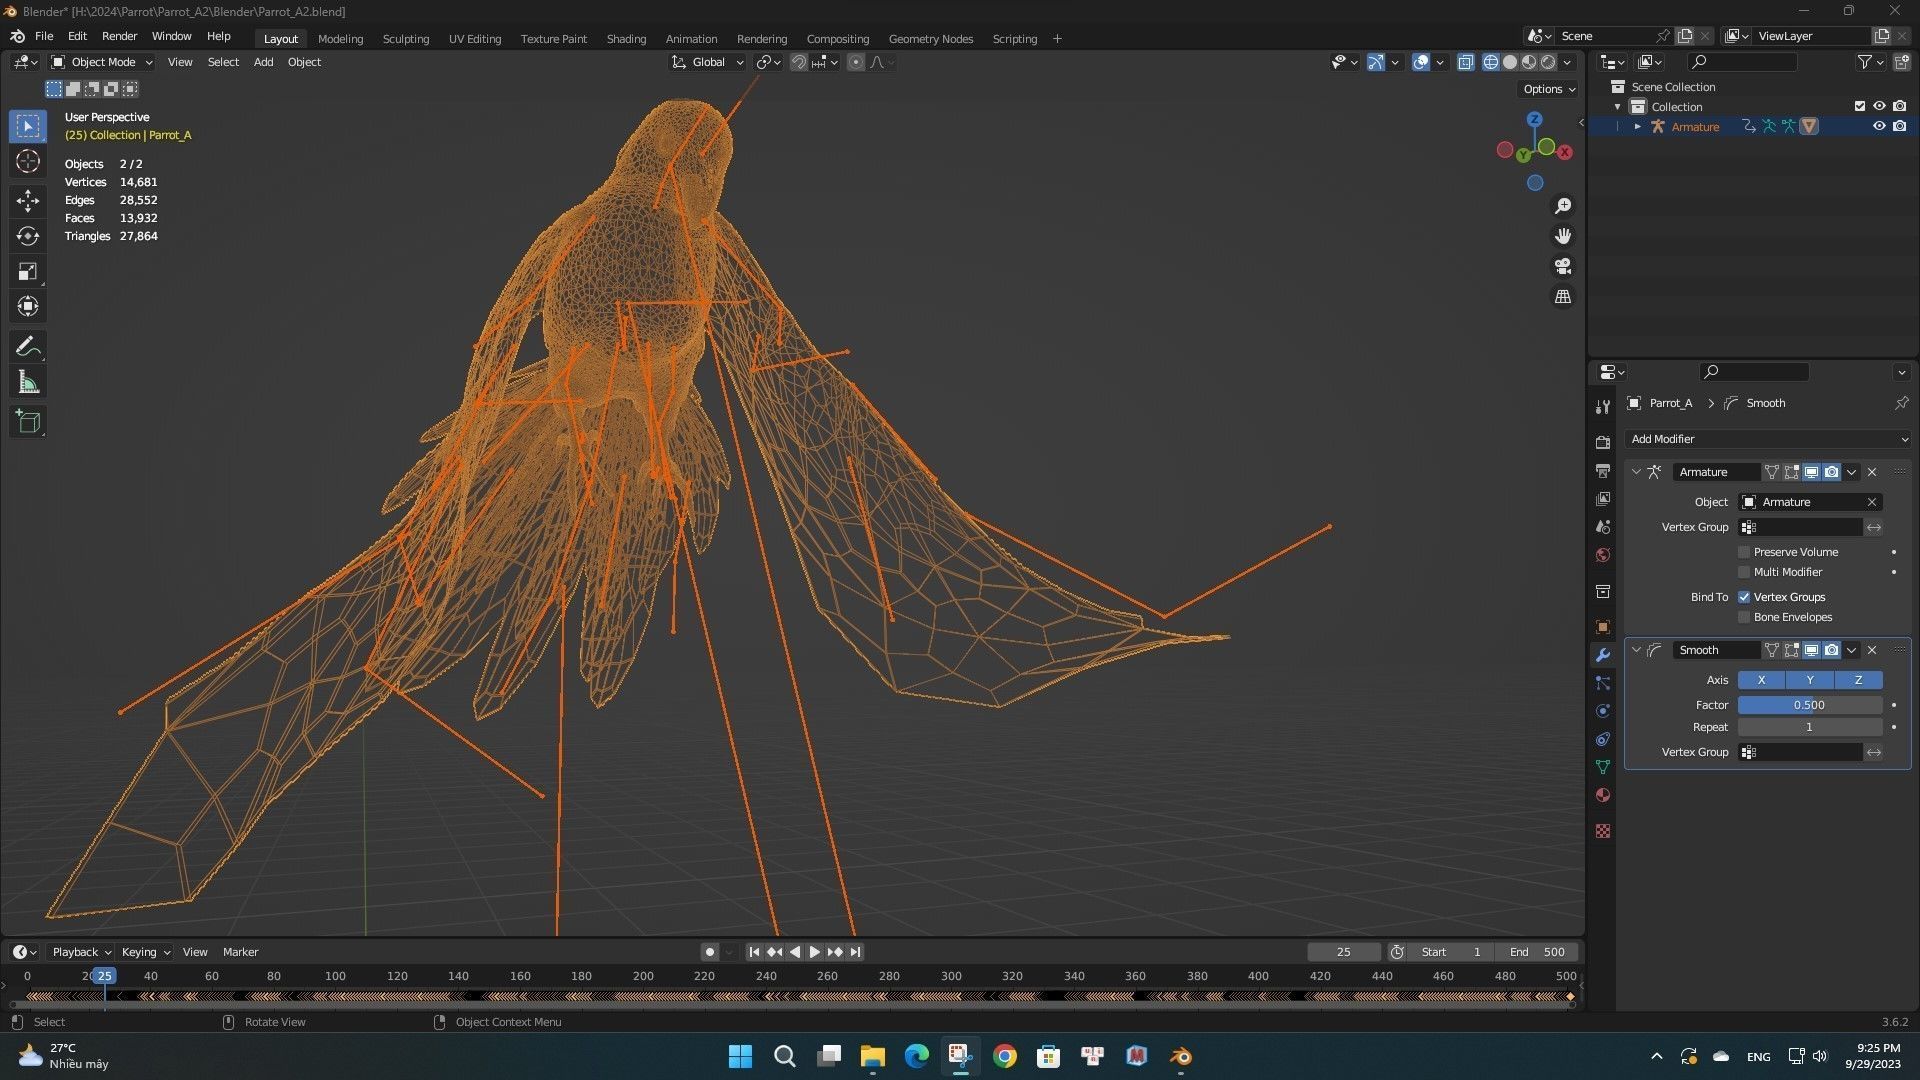Select the Annotate tool
The width and height of the screenshot is (1920, 1080).
point(28,347)
